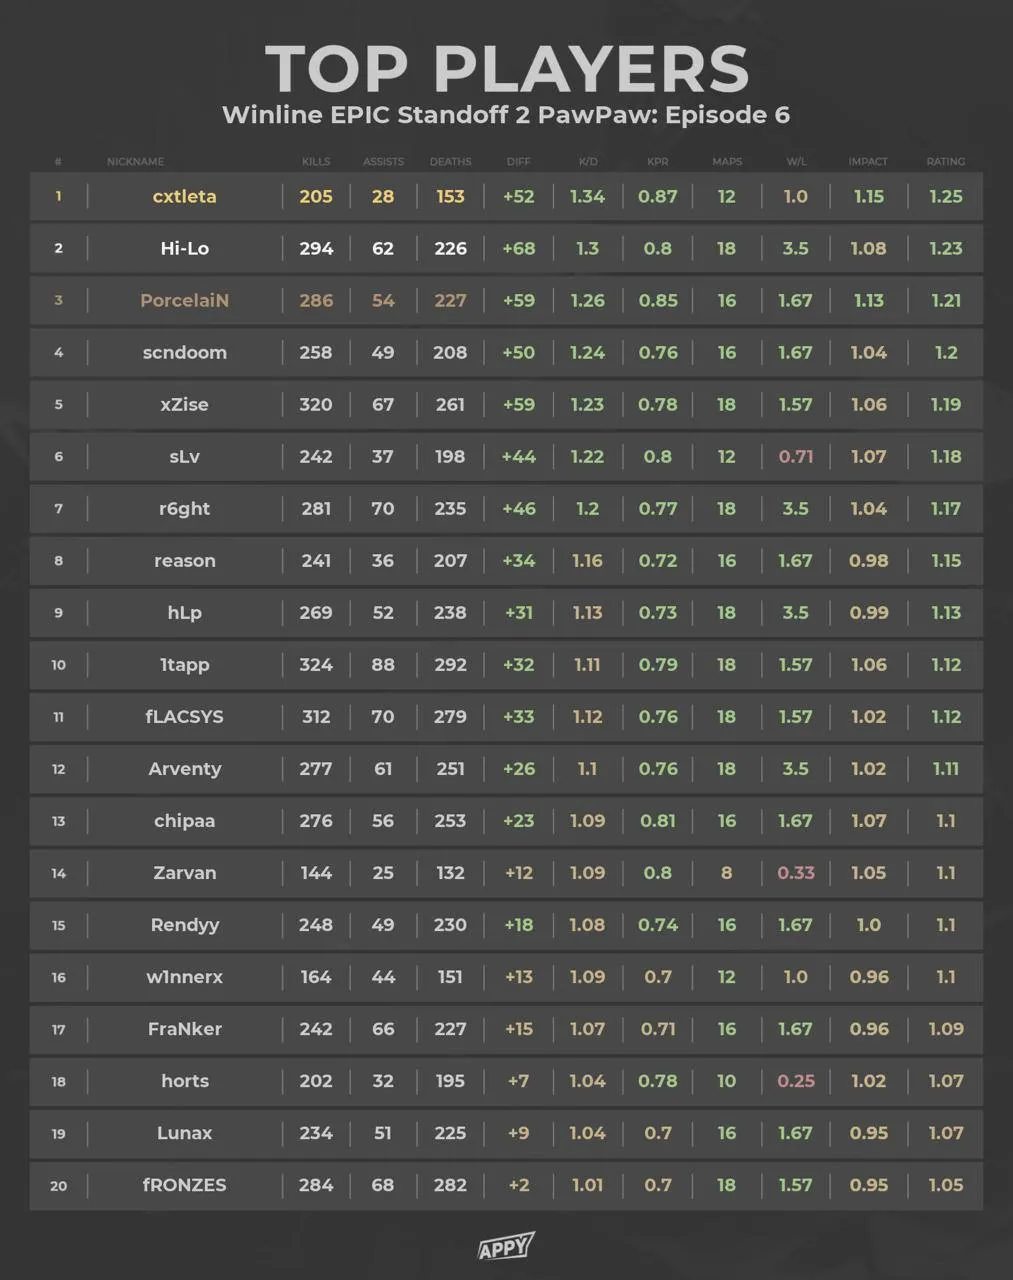The height and width of the screenshot is (1280, 1013).
Task: Click the KILLS column header
Action: point(316,161)
